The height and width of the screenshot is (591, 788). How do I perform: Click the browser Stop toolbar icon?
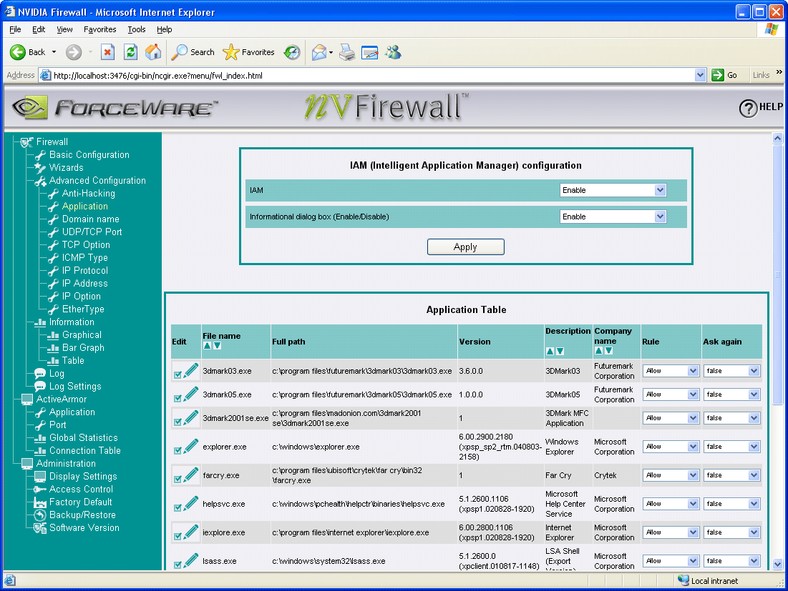tap(108, 52)
